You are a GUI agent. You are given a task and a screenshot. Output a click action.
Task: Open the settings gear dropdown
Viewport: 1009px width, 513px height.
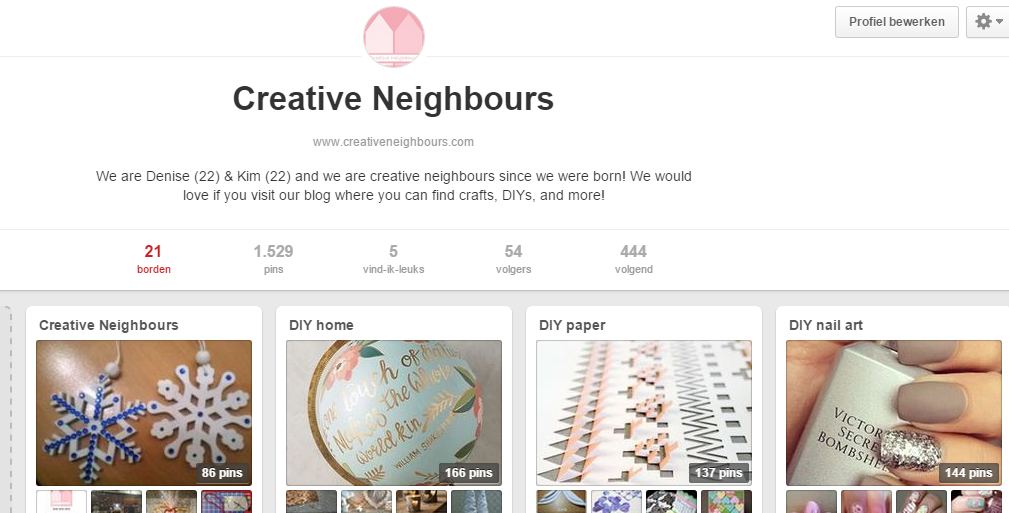pyautogui.click(x=988, y=22)
